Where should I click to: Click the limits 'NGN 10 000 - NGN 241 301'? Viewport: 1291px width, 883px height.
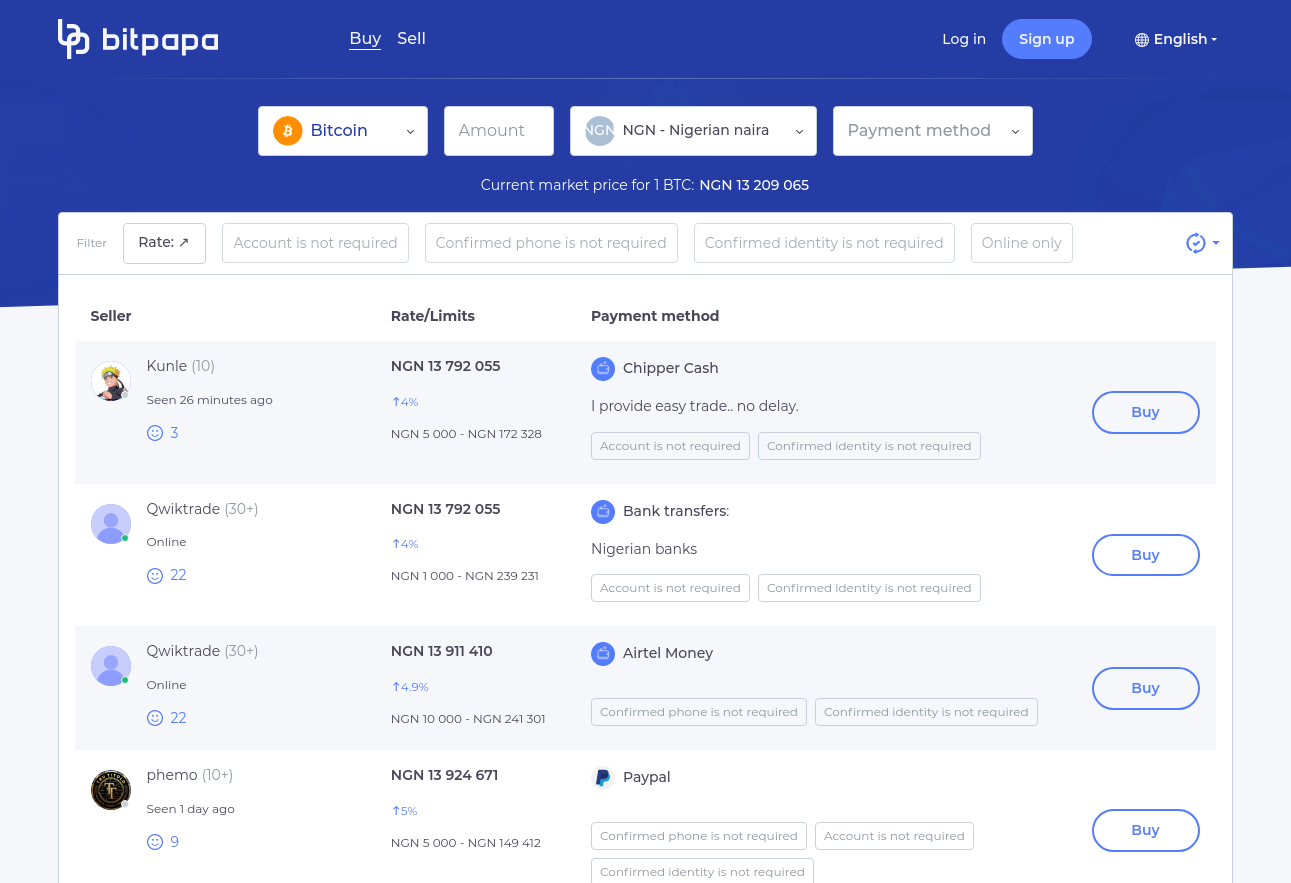(x=468, y=719)
